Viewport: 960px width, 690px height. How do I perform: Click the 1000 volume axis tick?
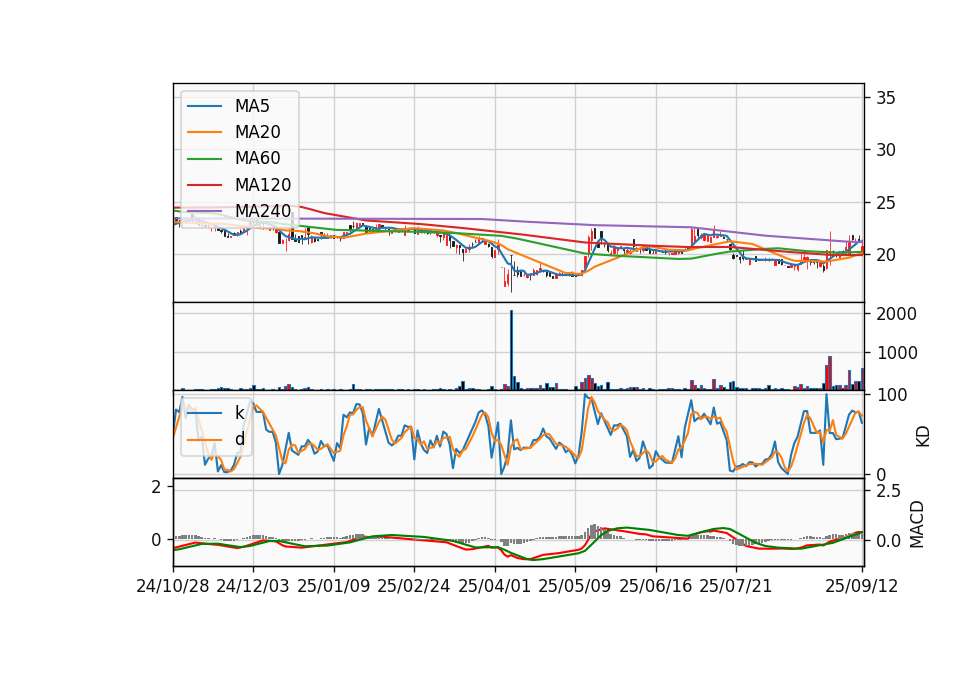[896, 353]
